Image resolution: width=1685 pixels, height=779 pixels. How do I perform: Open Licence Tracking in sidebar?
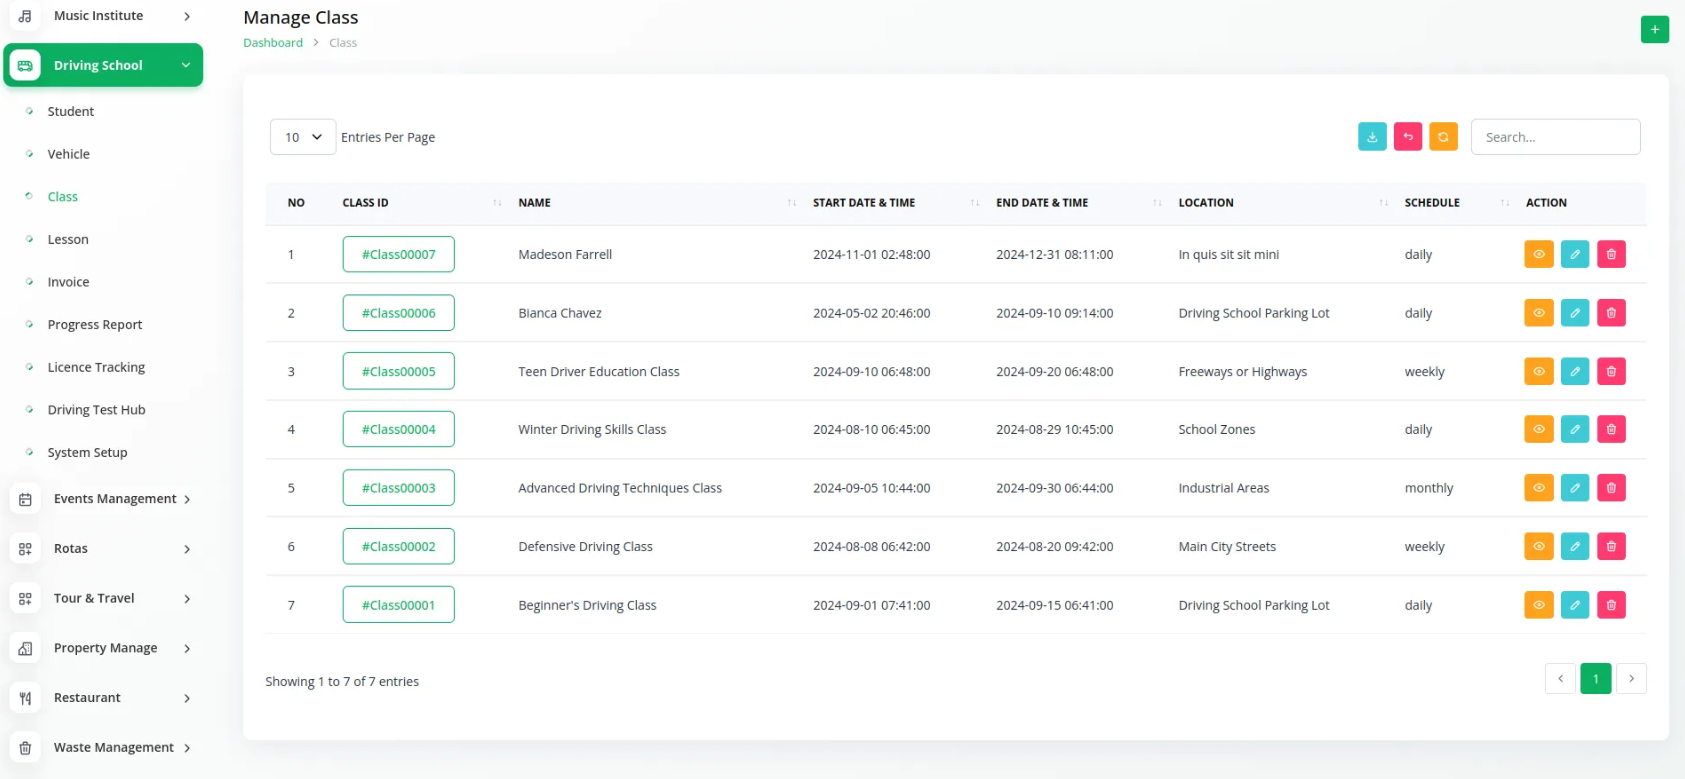(x=96, y=368)
